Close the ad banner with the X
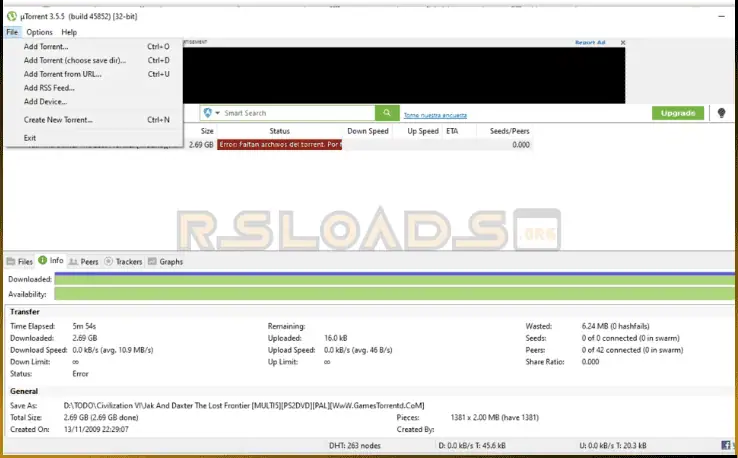Viewport: 738px width, 458px height. tap(622, 43)
